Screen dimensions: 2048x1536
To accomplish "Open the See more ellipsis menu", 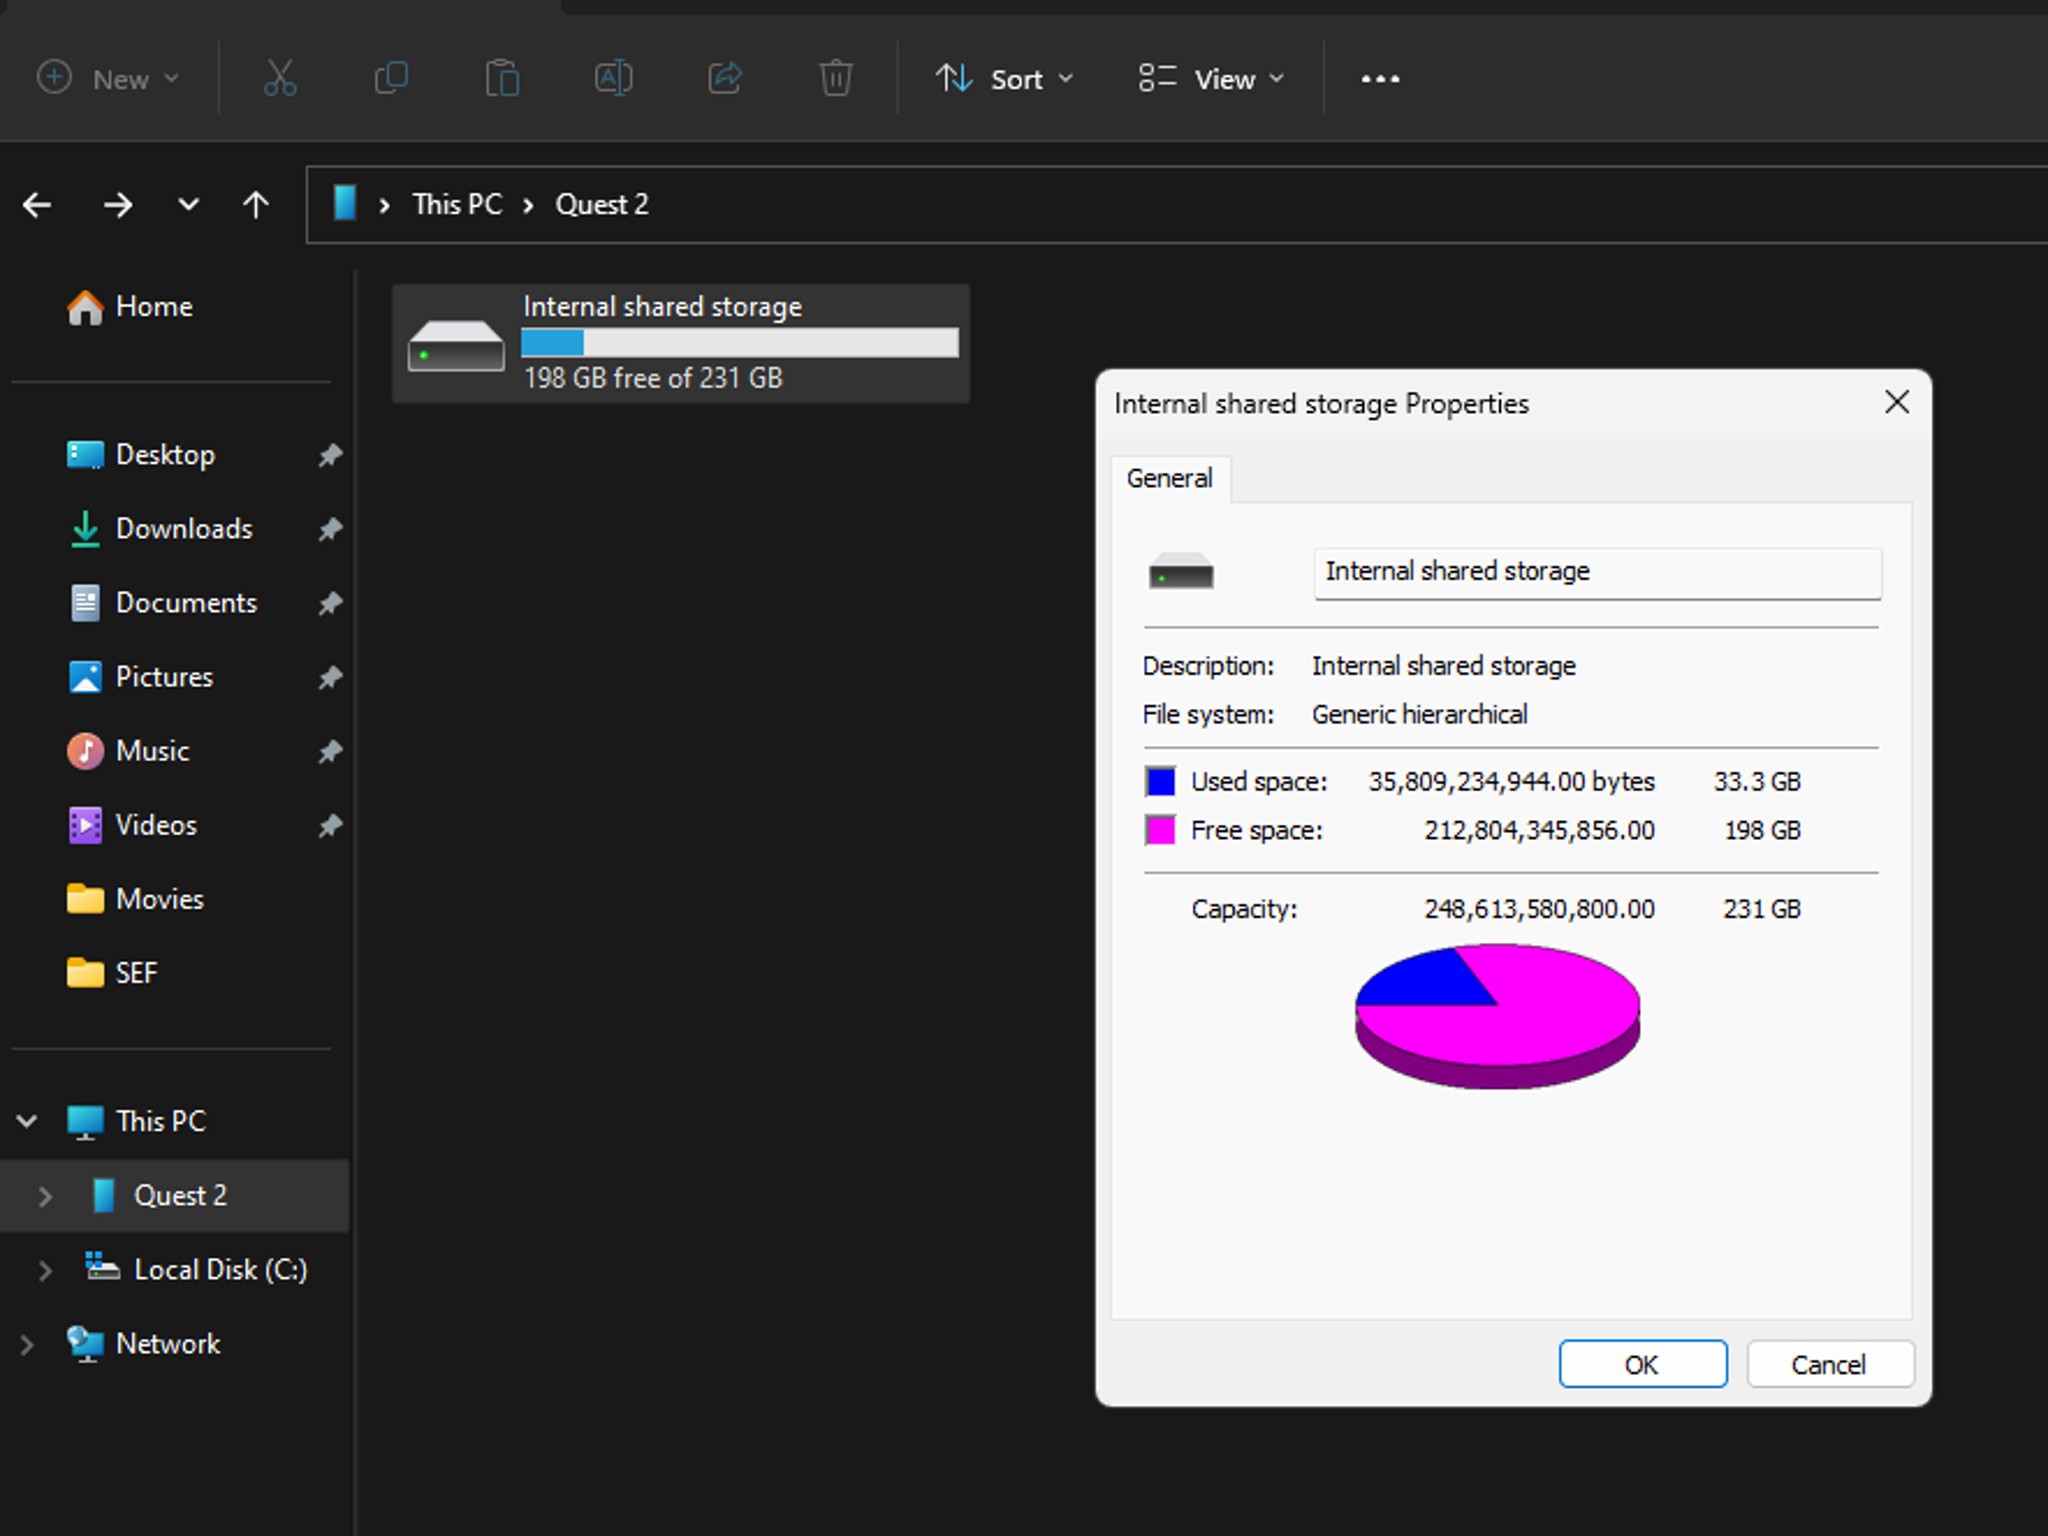I will pos(1380,78).
